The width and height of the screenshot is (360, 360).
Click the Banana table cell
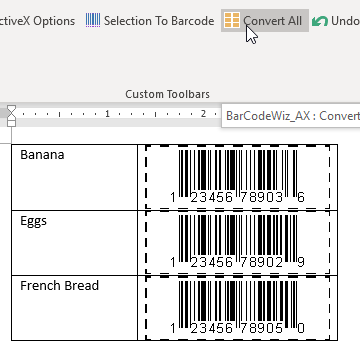pos(75,177)
